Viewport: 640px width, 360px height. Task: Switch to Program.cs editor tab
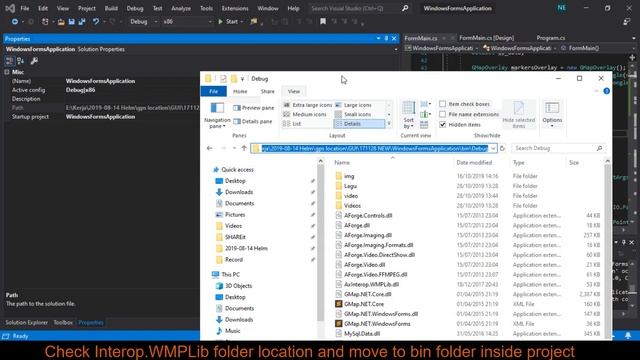[551, 38]
